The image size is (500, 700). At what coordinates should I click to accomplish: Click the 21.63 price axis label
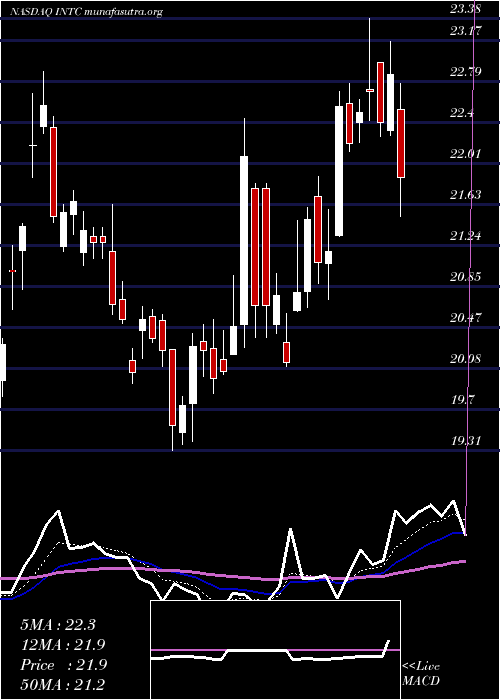tap(465, 194)
